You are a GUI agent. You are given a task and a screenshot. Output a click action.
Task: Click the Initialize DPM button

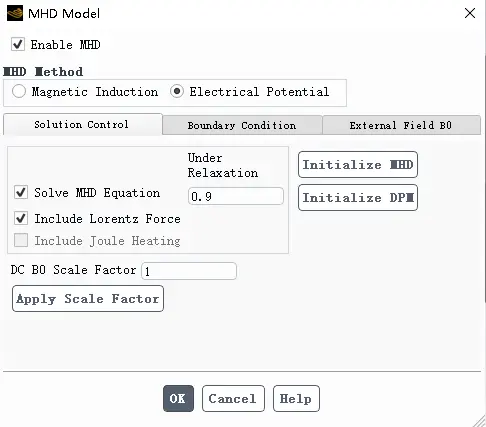coord(358,197)
